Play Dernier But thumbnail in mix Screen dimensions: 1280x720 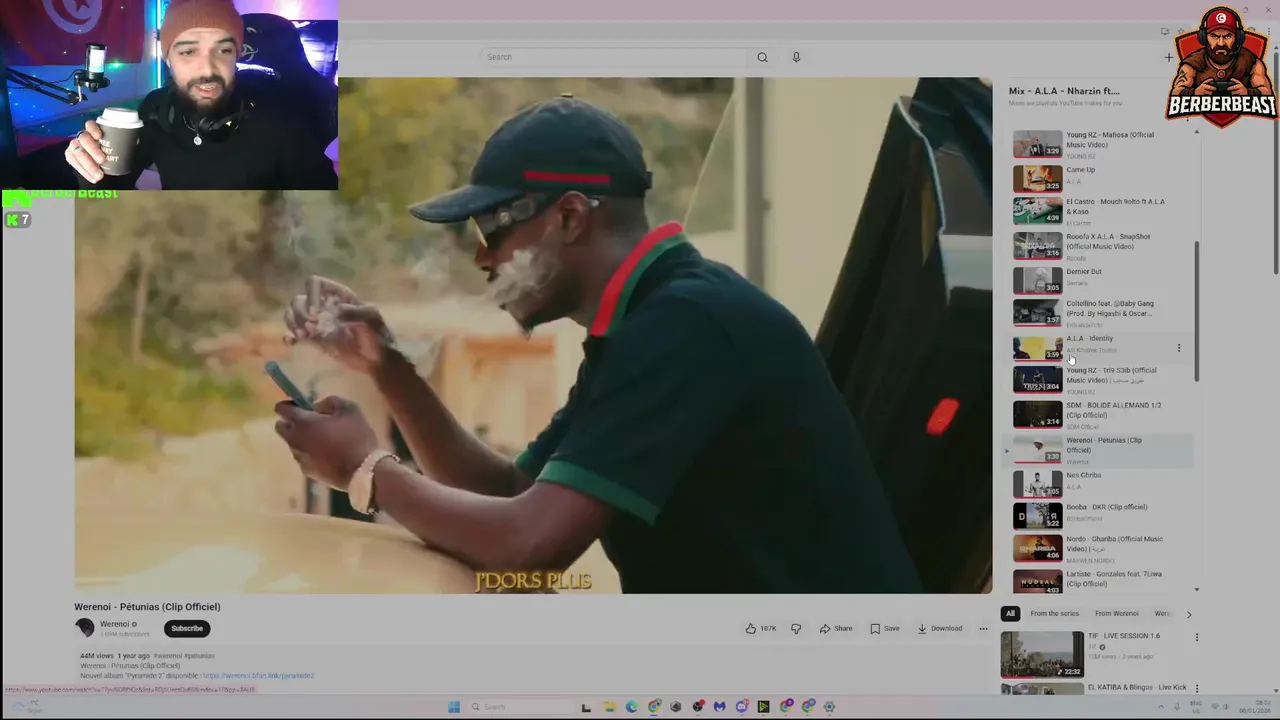coord(1037,279)
